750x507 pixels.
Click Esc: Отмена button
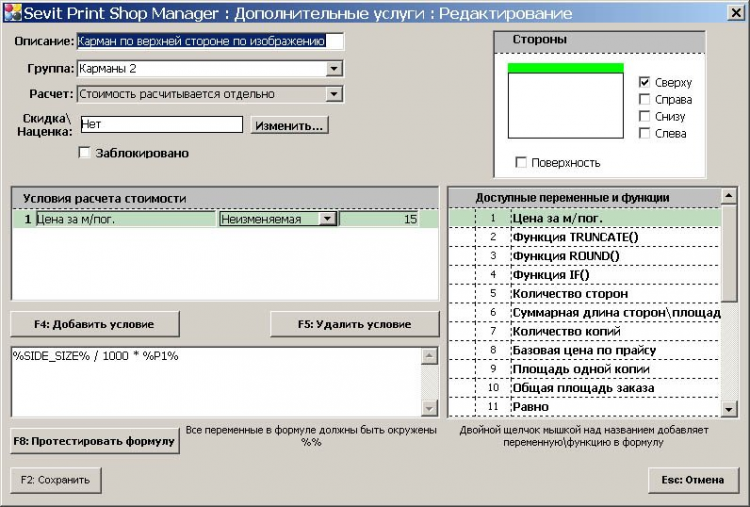[x=693, y=480]
